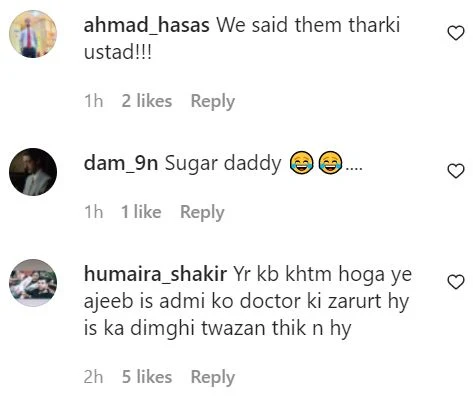Visit the ahmad_hasas username link
Screen dimensions: 473x407
147,25
